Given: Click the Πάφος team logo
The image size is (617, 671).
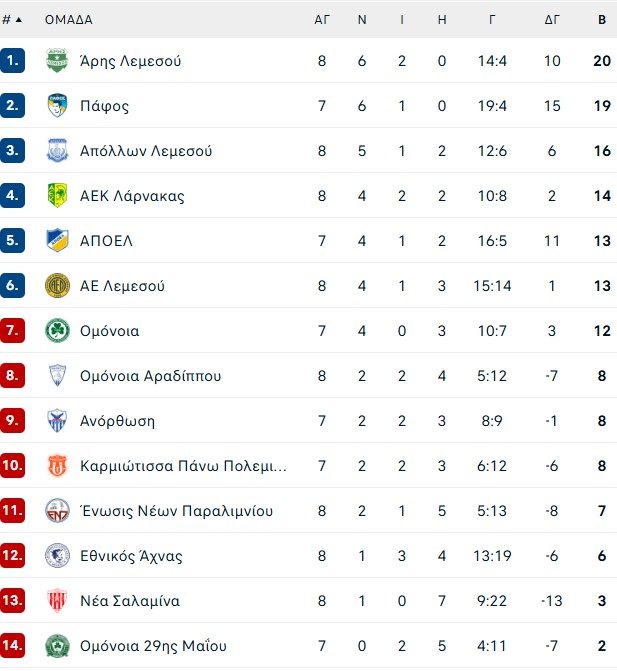Looking at the screenshot, I should [57, 106].
